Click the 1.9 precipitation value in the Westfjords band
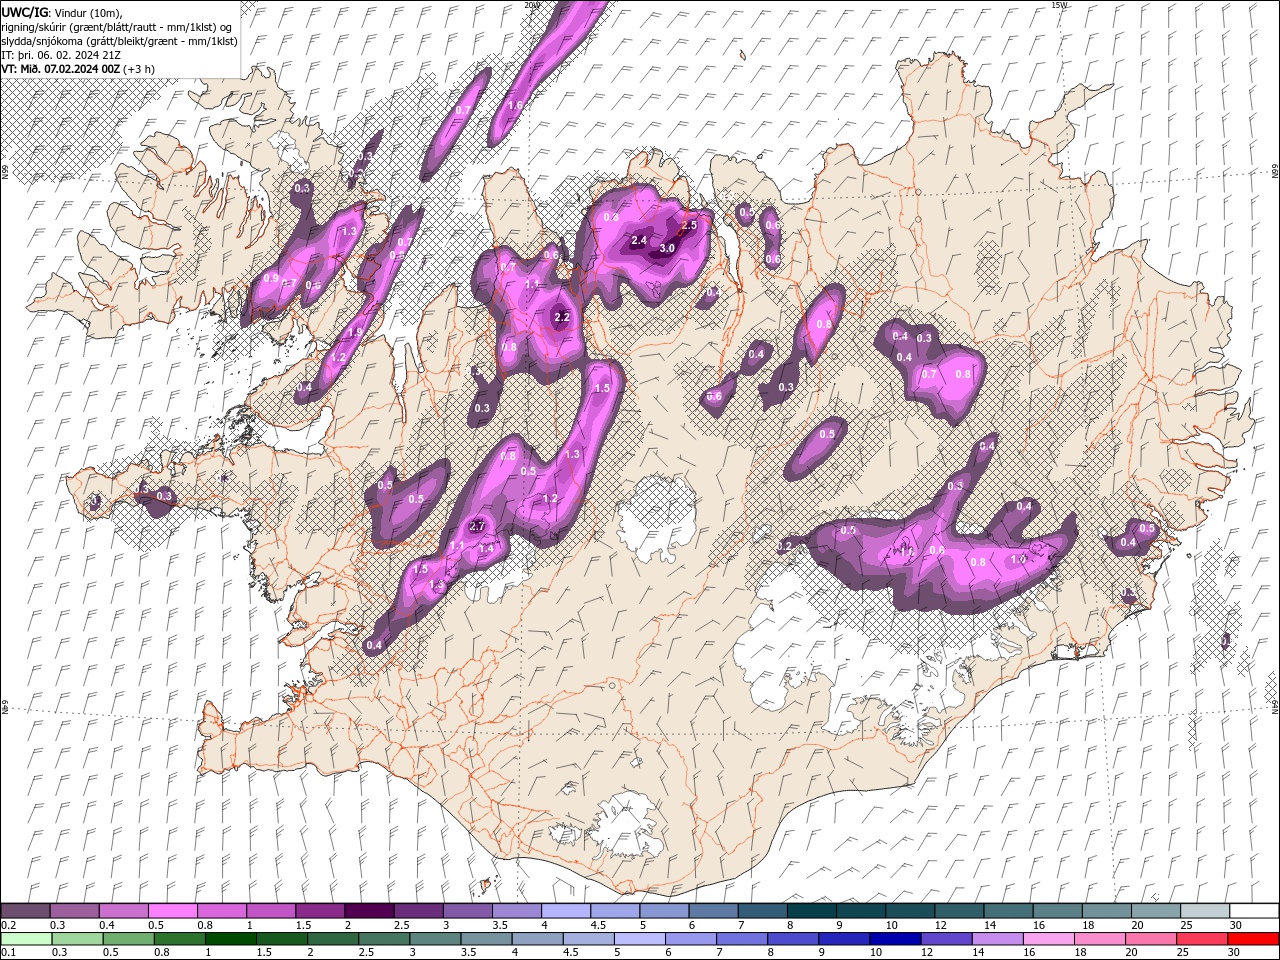 [356, 333]
